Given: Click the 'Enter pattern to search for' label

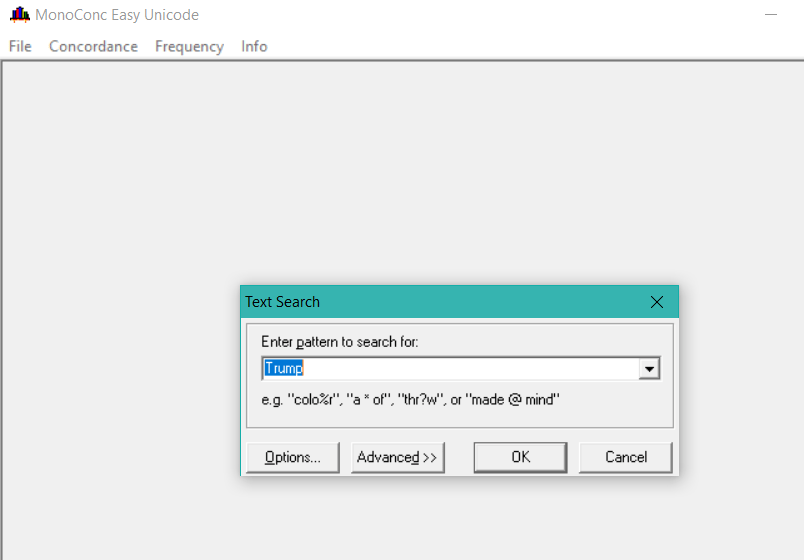Looking at the screenshot, I should pyautogui.click(x=339, y=342).
